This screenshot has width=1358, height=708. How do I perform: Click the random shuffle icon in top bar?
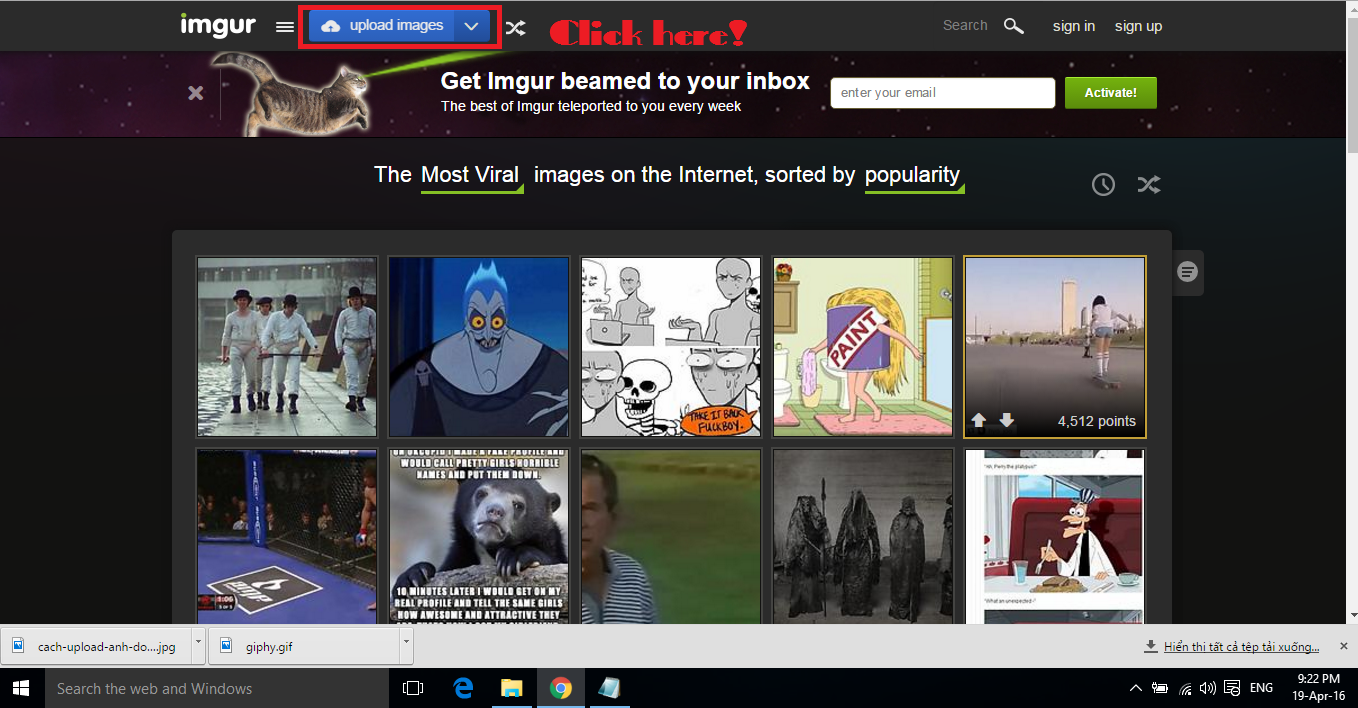pos(515,27)
